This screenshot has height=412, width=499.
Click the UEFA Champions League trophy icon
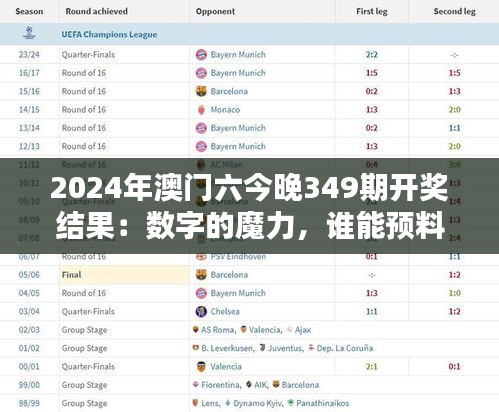[29, 33]
